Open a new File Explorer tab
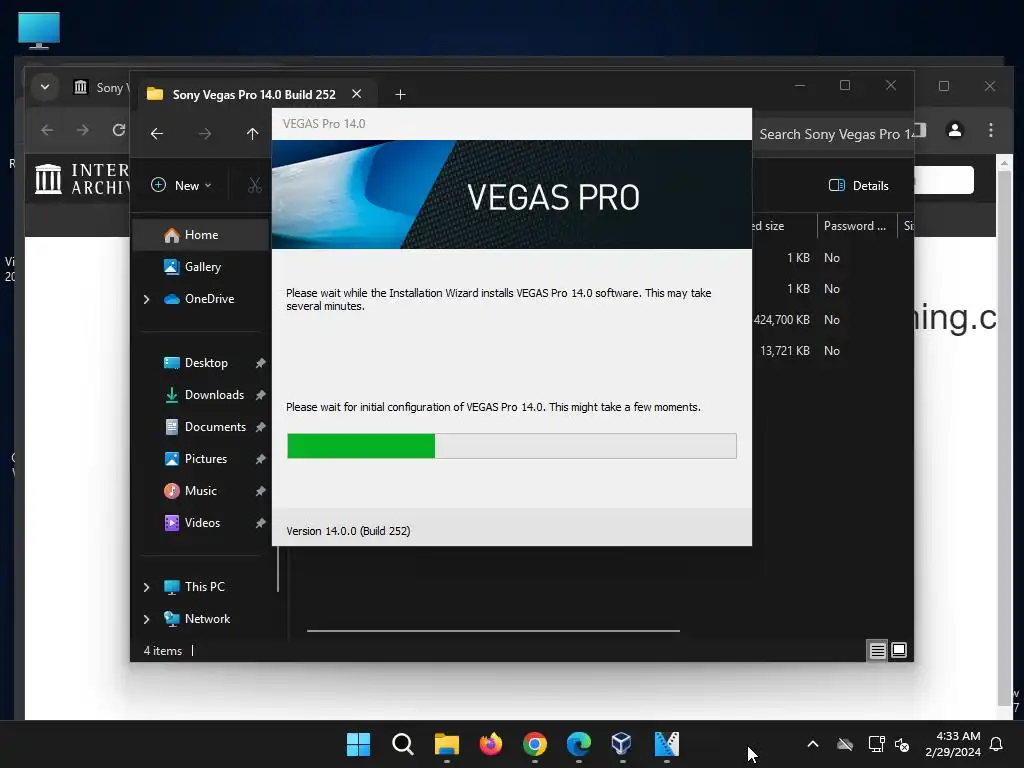1024x768 pixels. (x=400, y=95)
